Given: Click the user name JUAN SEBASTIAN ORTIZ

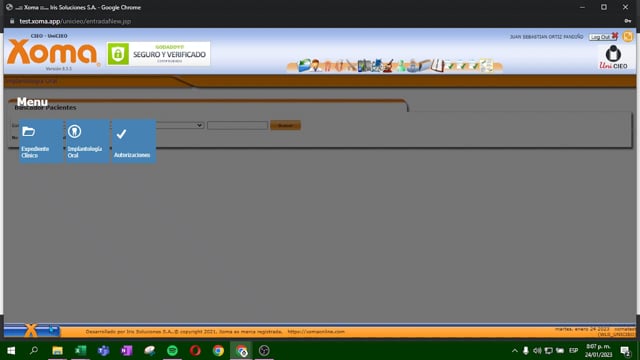Looking at the screenshot, I should pyautogui.click(x=547, y=37).
